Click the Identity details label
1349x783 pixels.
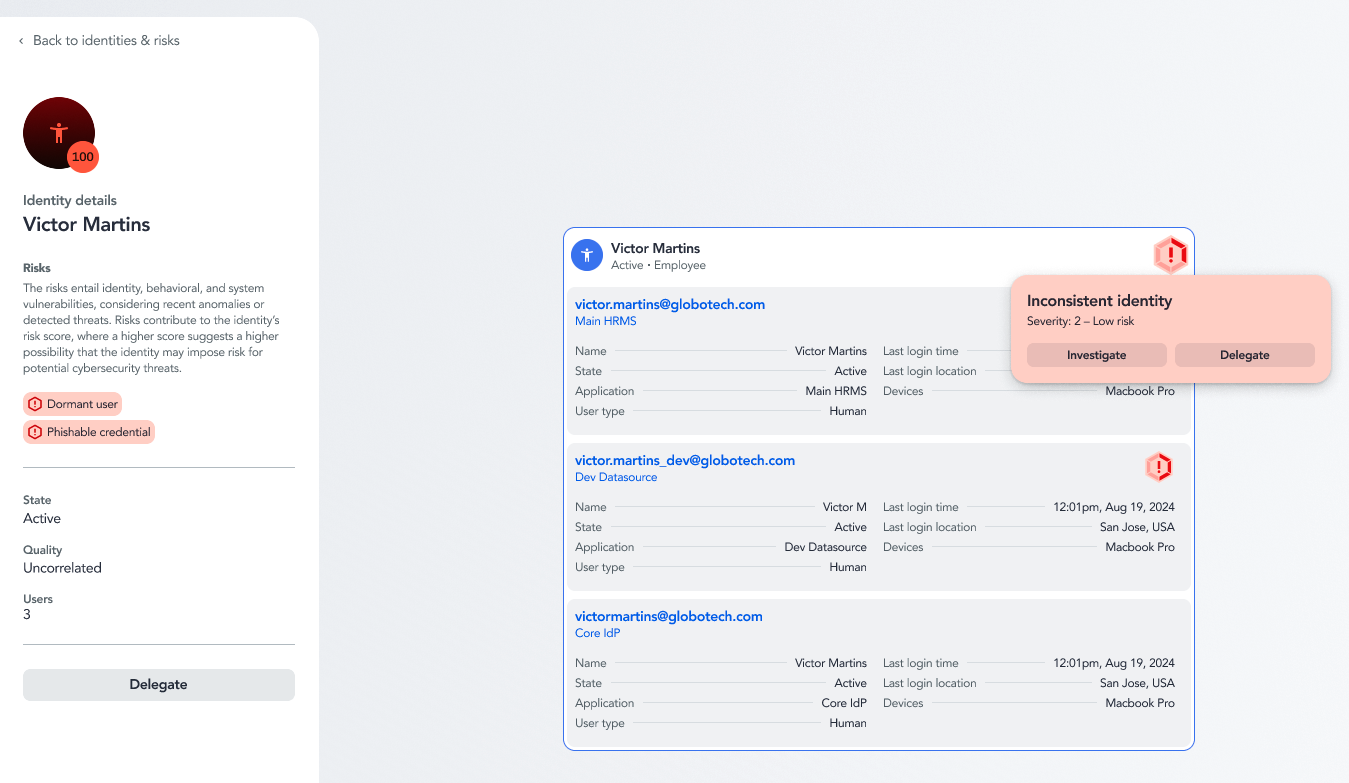[x=70, y=201]
